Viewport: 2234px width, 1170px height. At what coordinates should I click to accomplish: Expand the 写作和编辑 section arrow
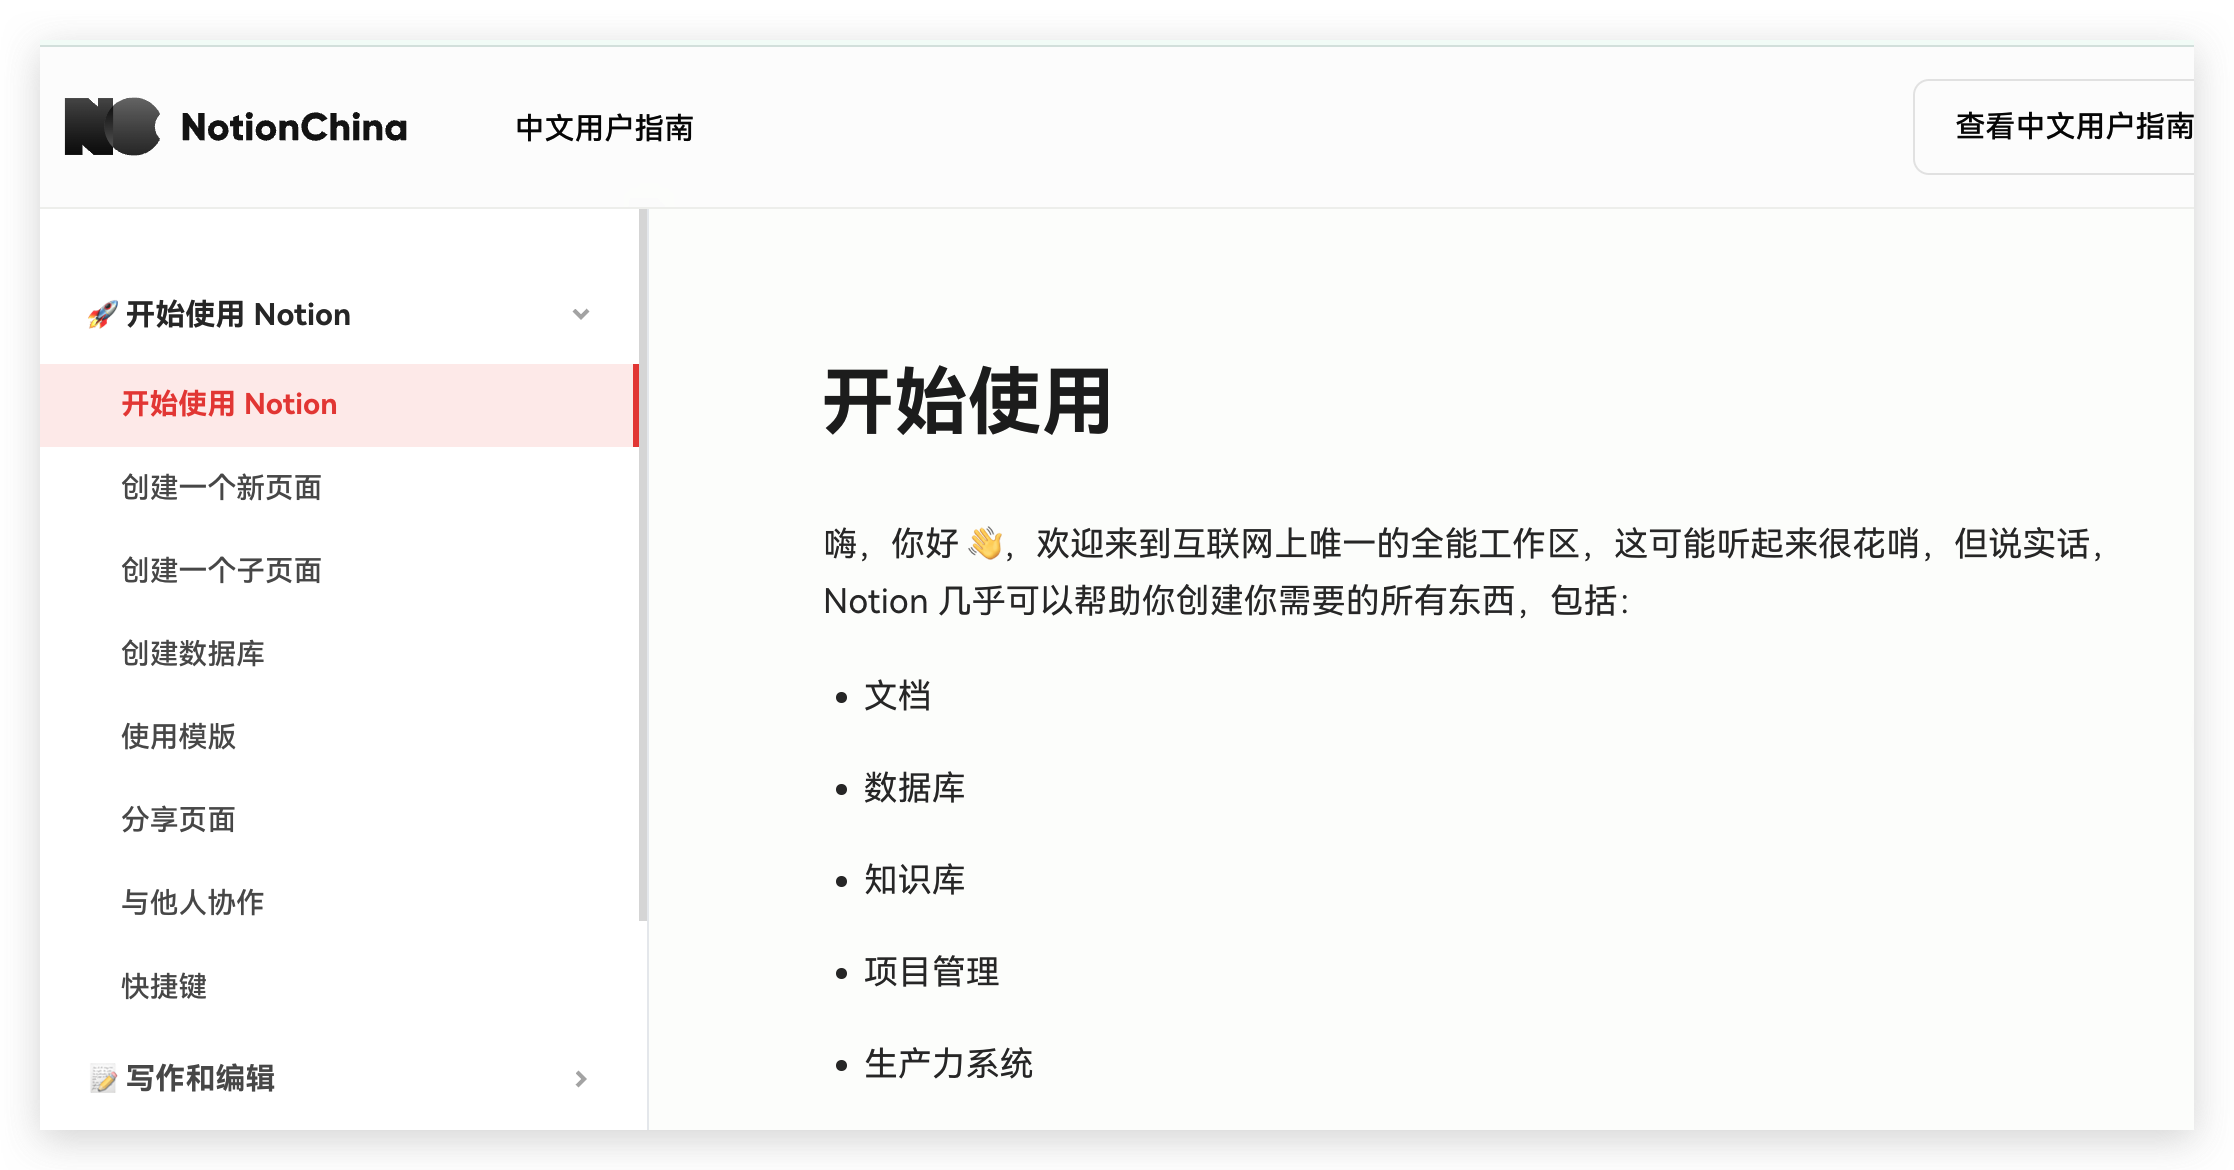(x=581, y=1079)
